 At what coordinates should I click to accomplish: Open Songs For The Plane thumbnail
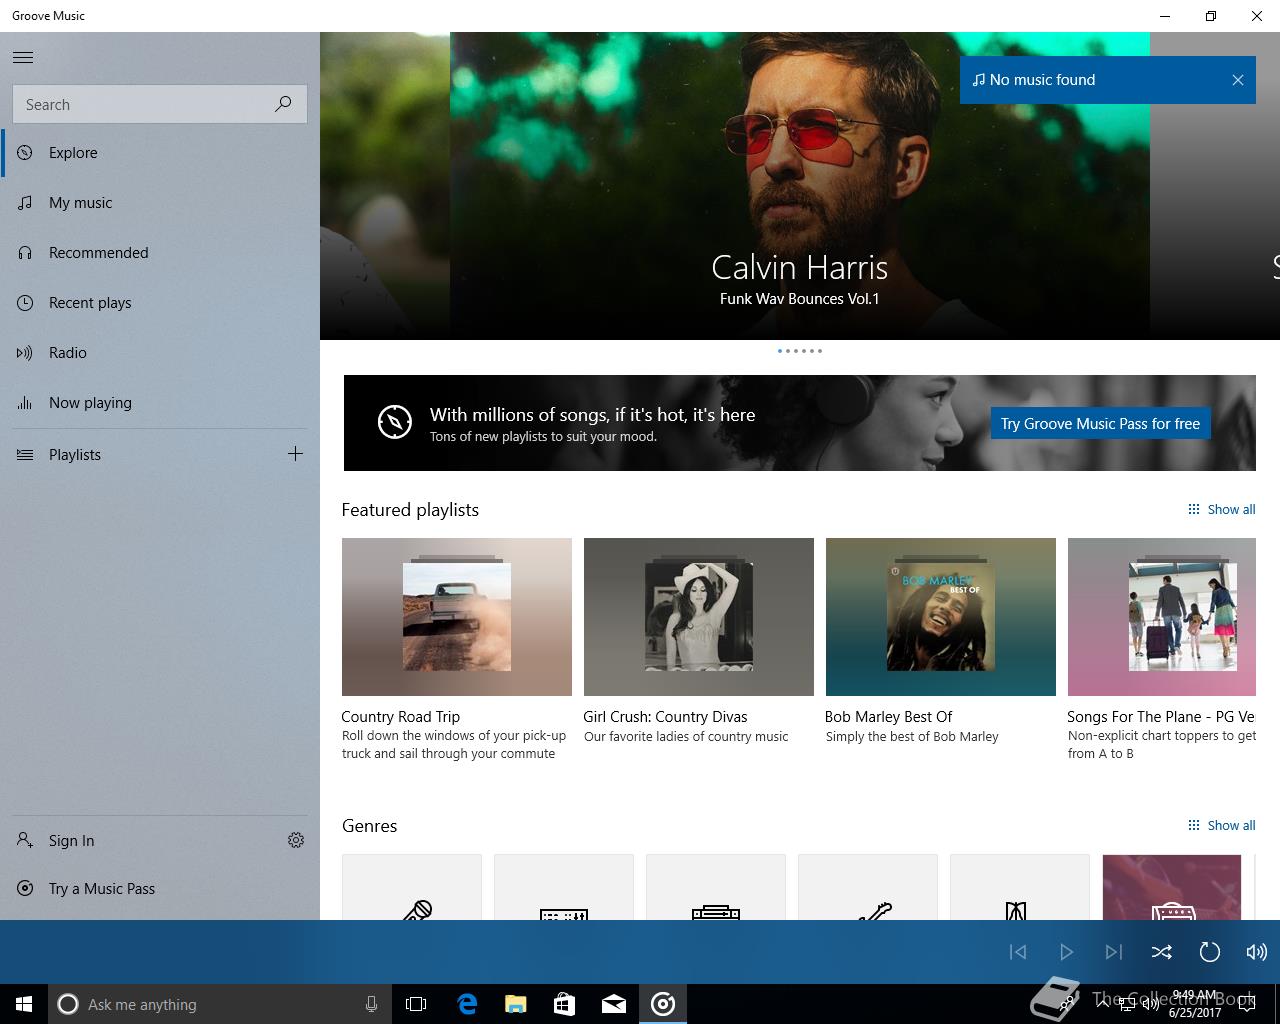[x=1162, y=617]
